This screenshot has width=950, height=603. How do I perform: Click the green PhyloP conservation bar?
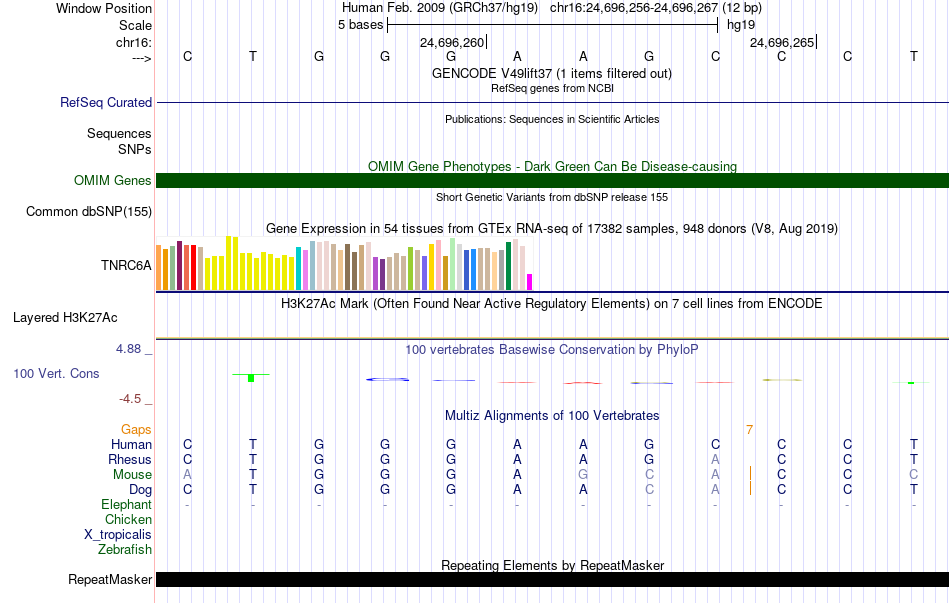pos(251,378)
